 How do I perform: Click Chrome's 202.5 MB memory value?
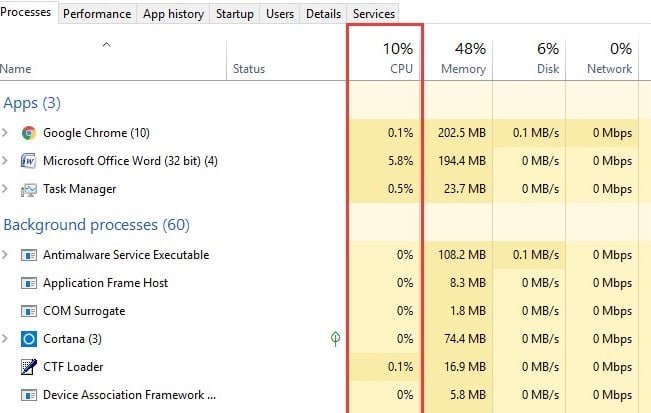pyautogui.click(x=462, y=133)
